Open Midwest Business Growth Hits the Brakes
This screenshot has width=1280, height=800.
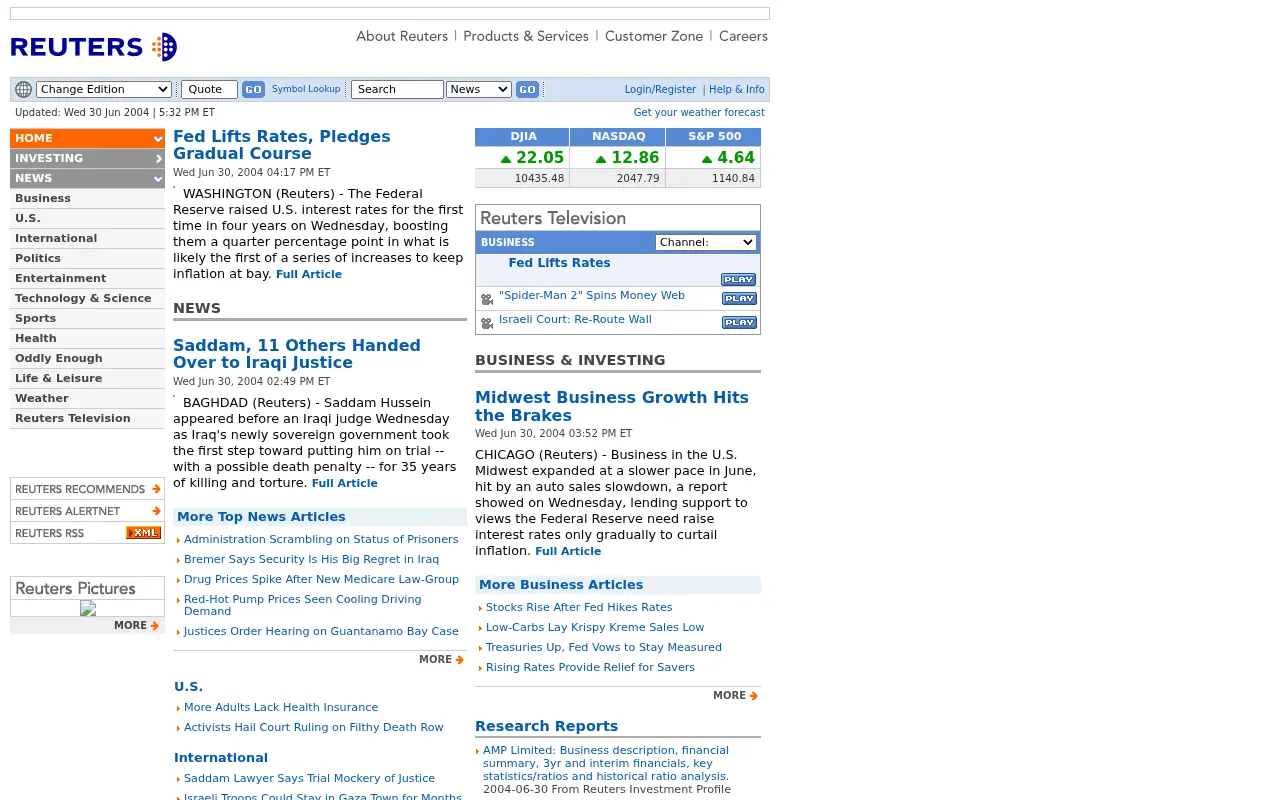coord(612,406)
